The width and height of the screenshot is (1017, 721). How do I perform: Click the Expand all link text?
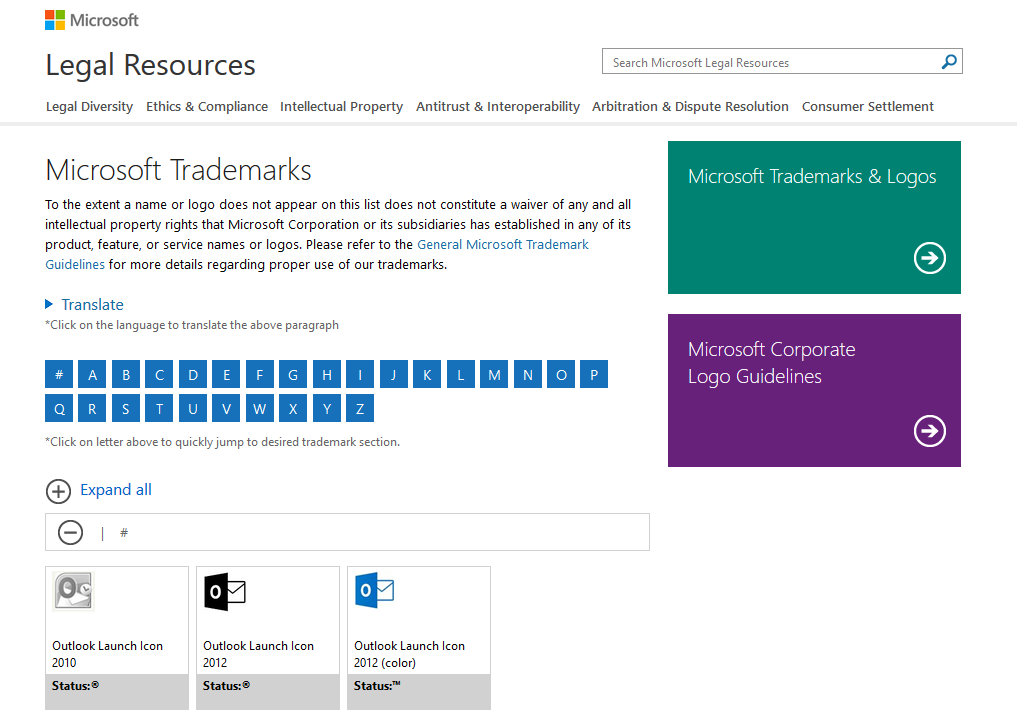[116, 490]
